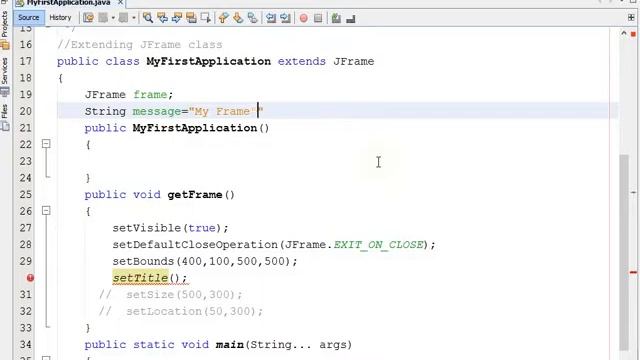Click the red error glyph beside setTitle line

coord(30,278)
